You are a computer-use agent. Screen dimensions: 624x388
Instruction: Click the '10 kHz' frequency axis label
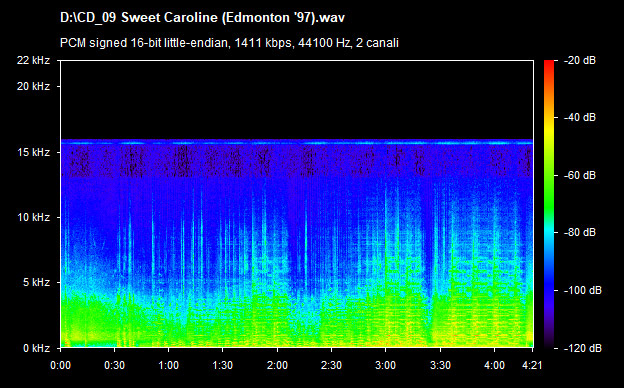pos(33,217)
